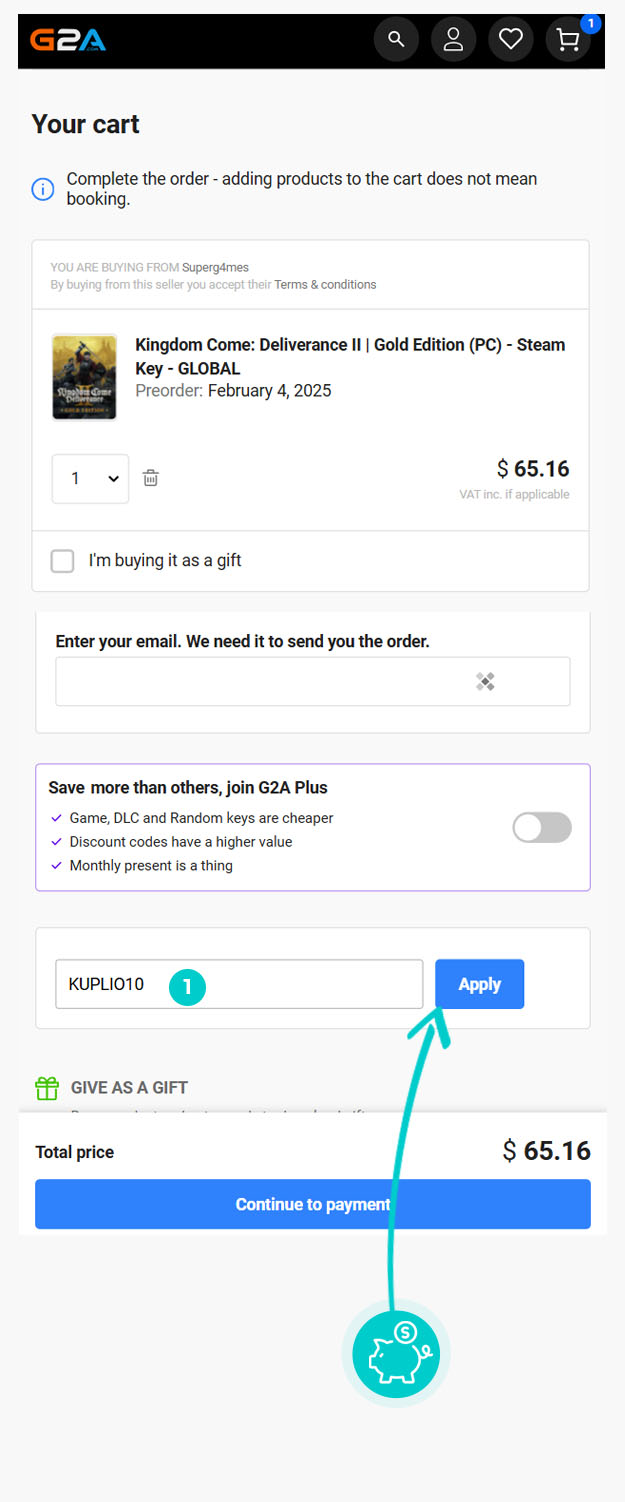Open Kingdom Come Deliverance II cover thumbnail

tap(84, 377)
